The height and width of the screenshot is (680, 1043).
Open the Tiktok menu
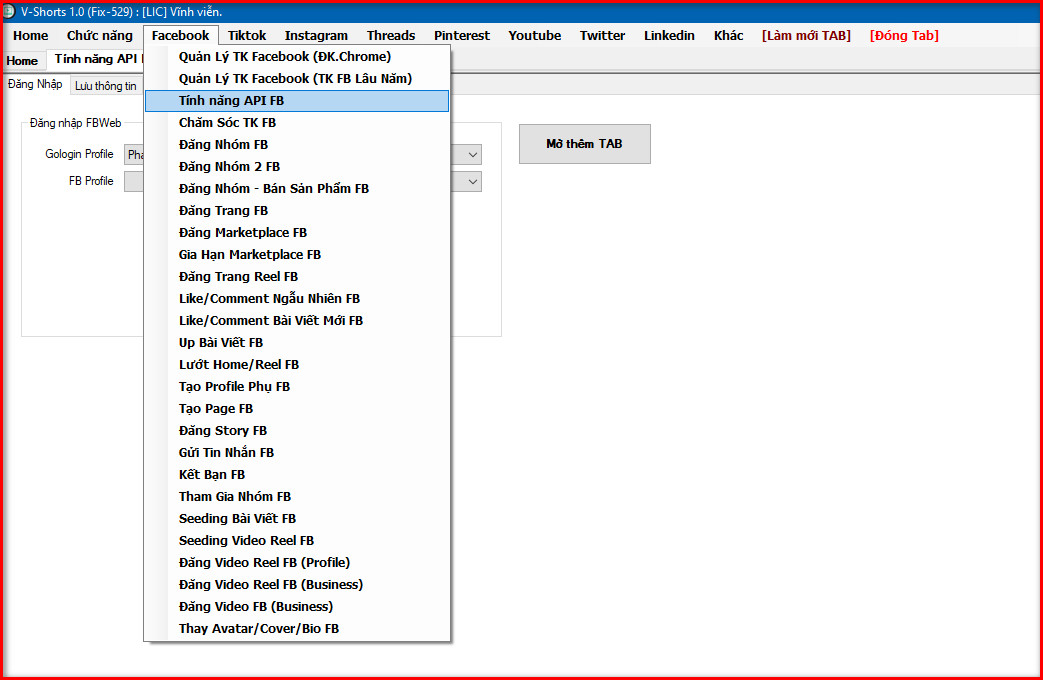[247, 35]
